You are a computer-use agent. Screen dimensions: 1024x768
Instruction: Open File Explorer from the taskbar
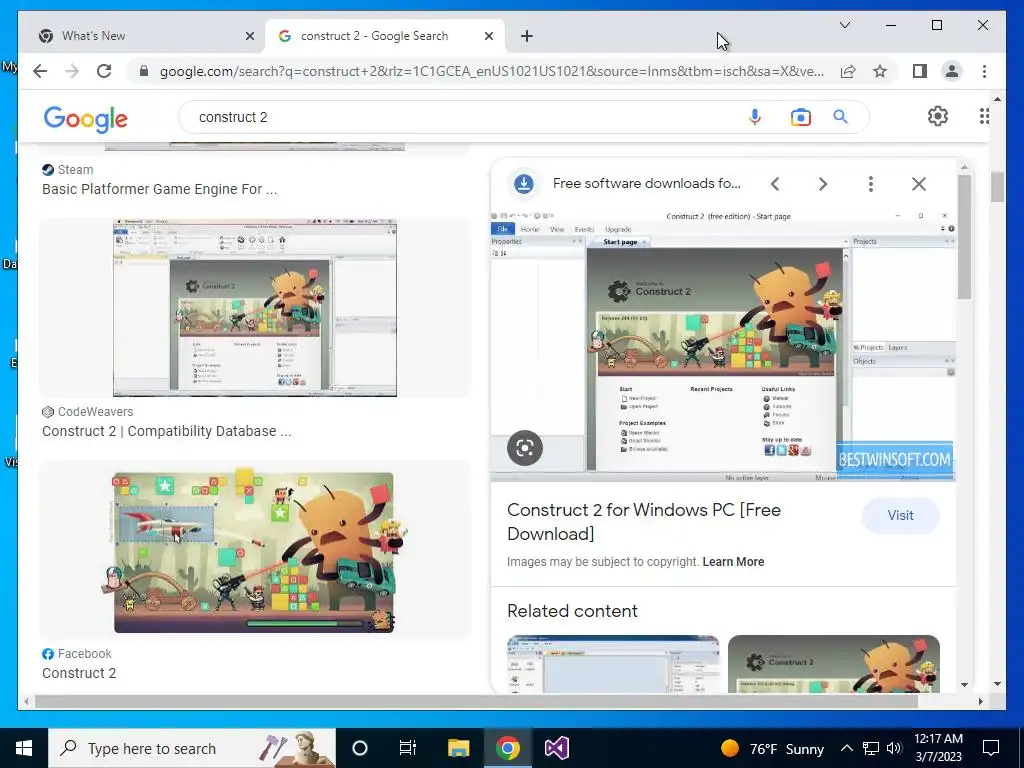coord(458,748)
